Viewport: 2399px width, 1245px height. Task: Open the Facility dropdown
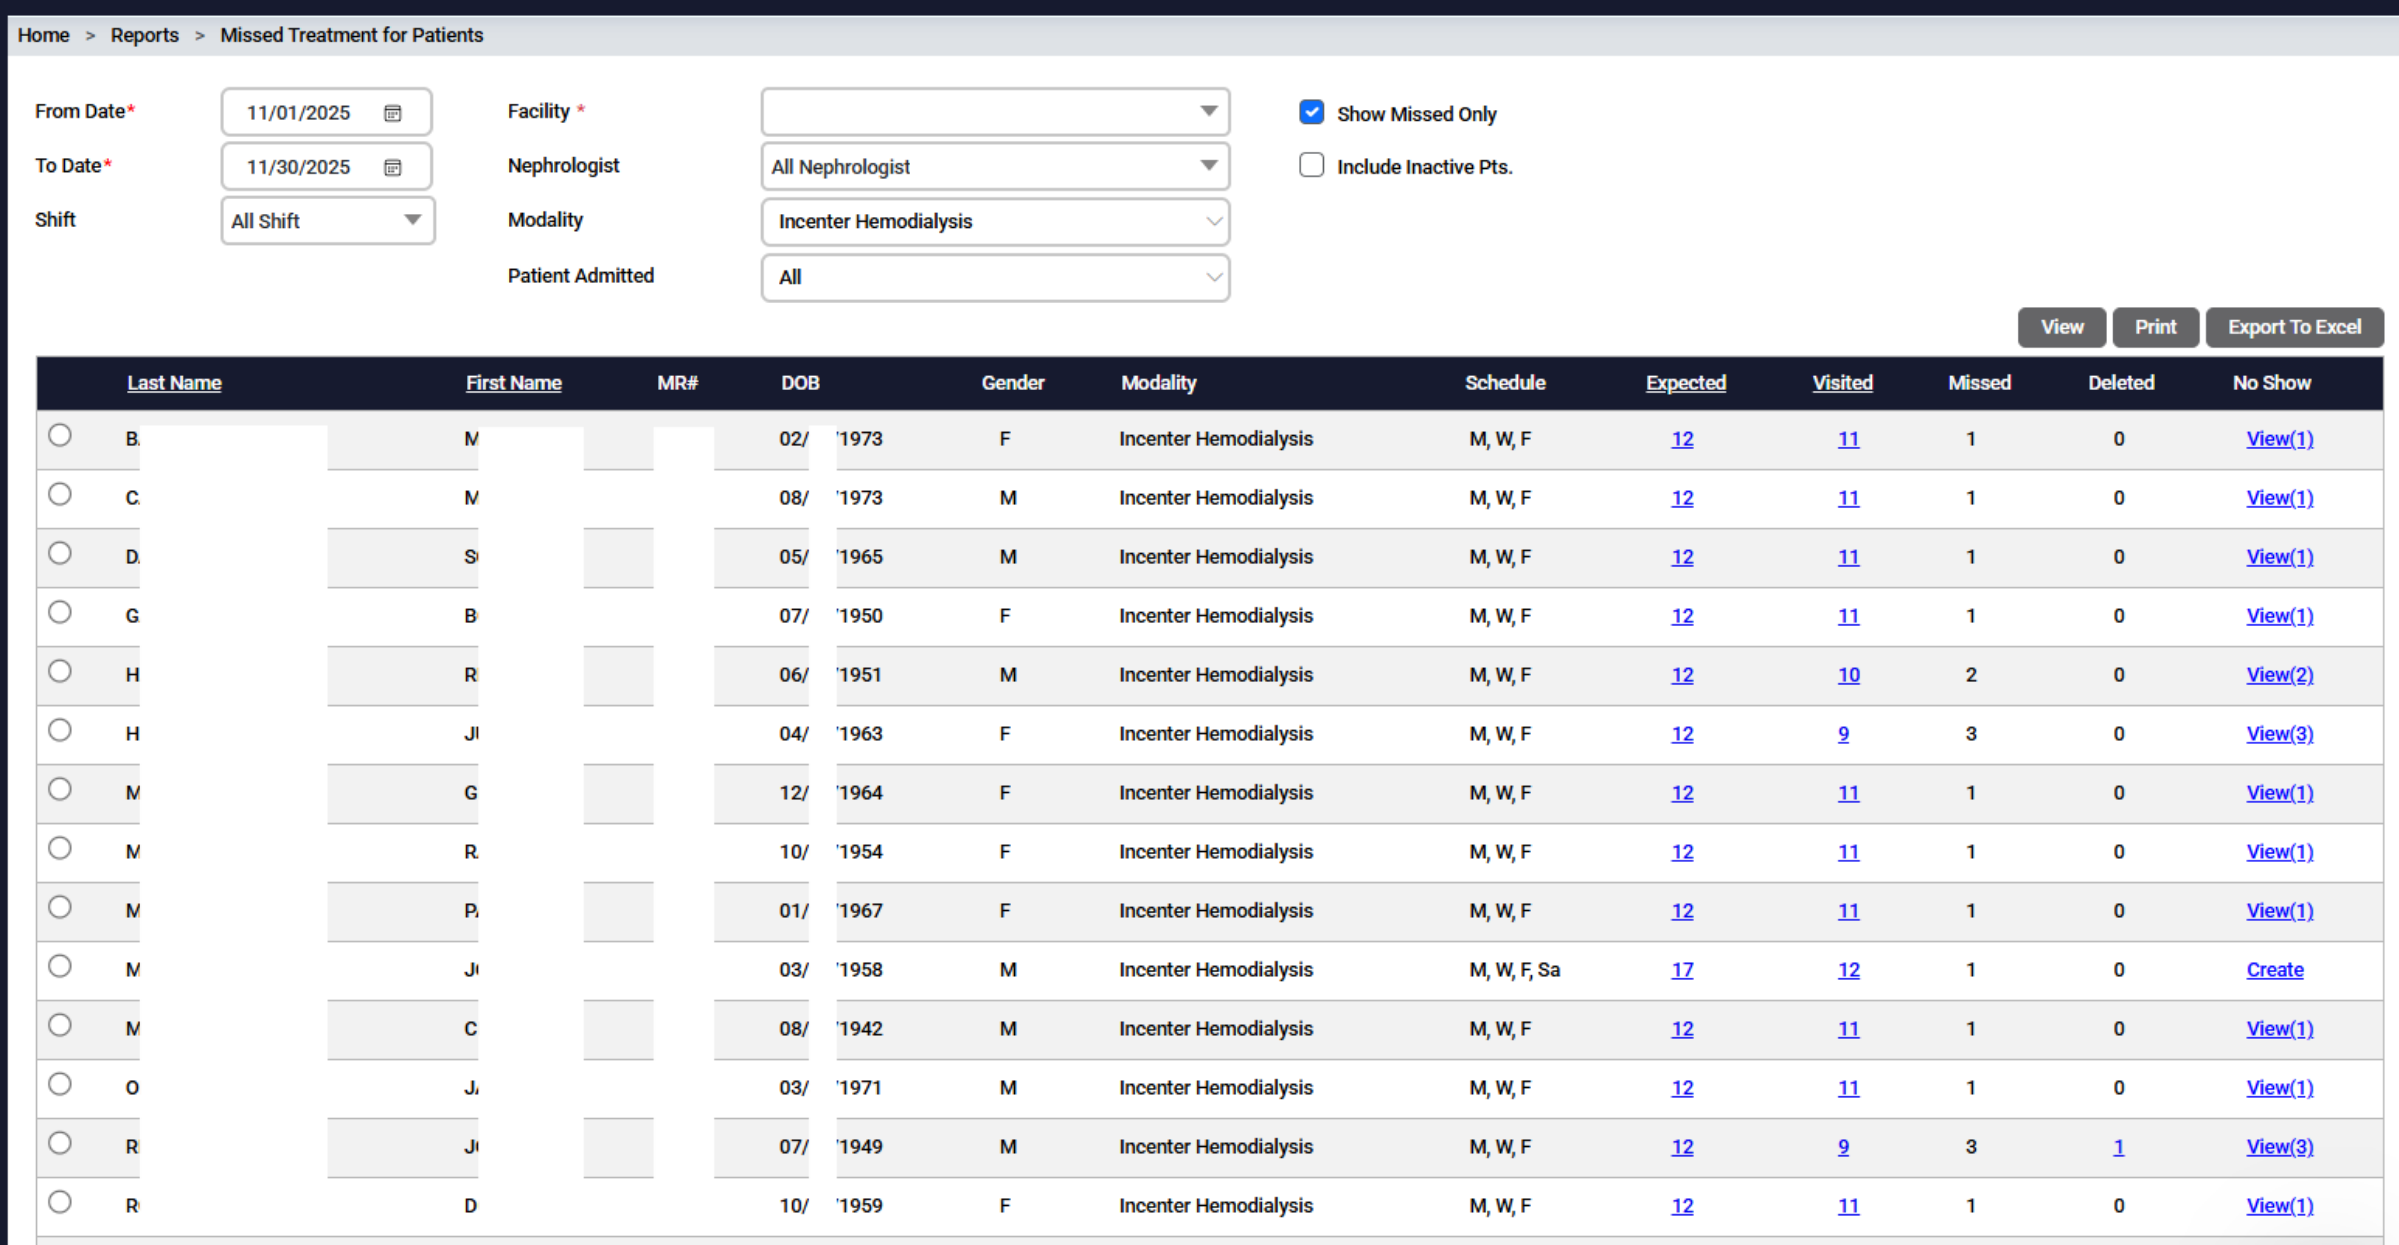[995, 112]
